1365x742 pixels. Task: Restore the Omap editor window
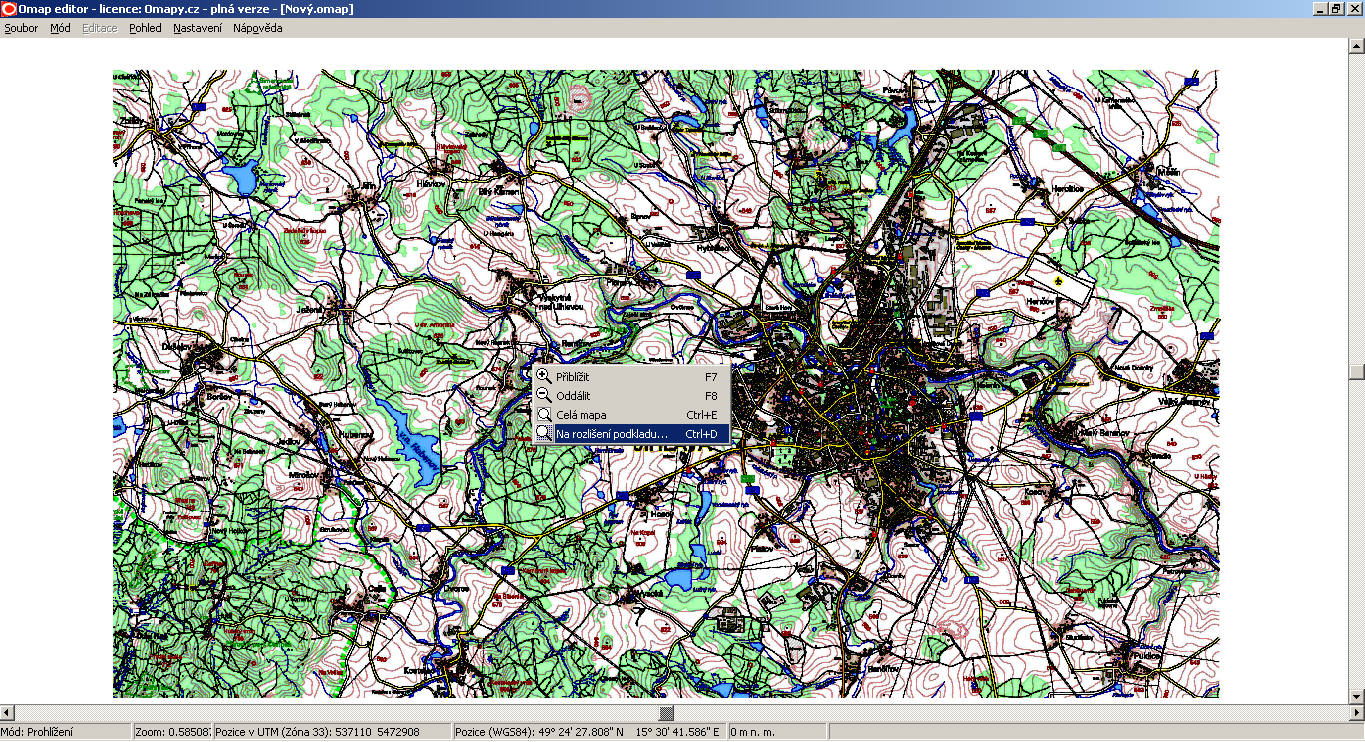(1337, 9)
